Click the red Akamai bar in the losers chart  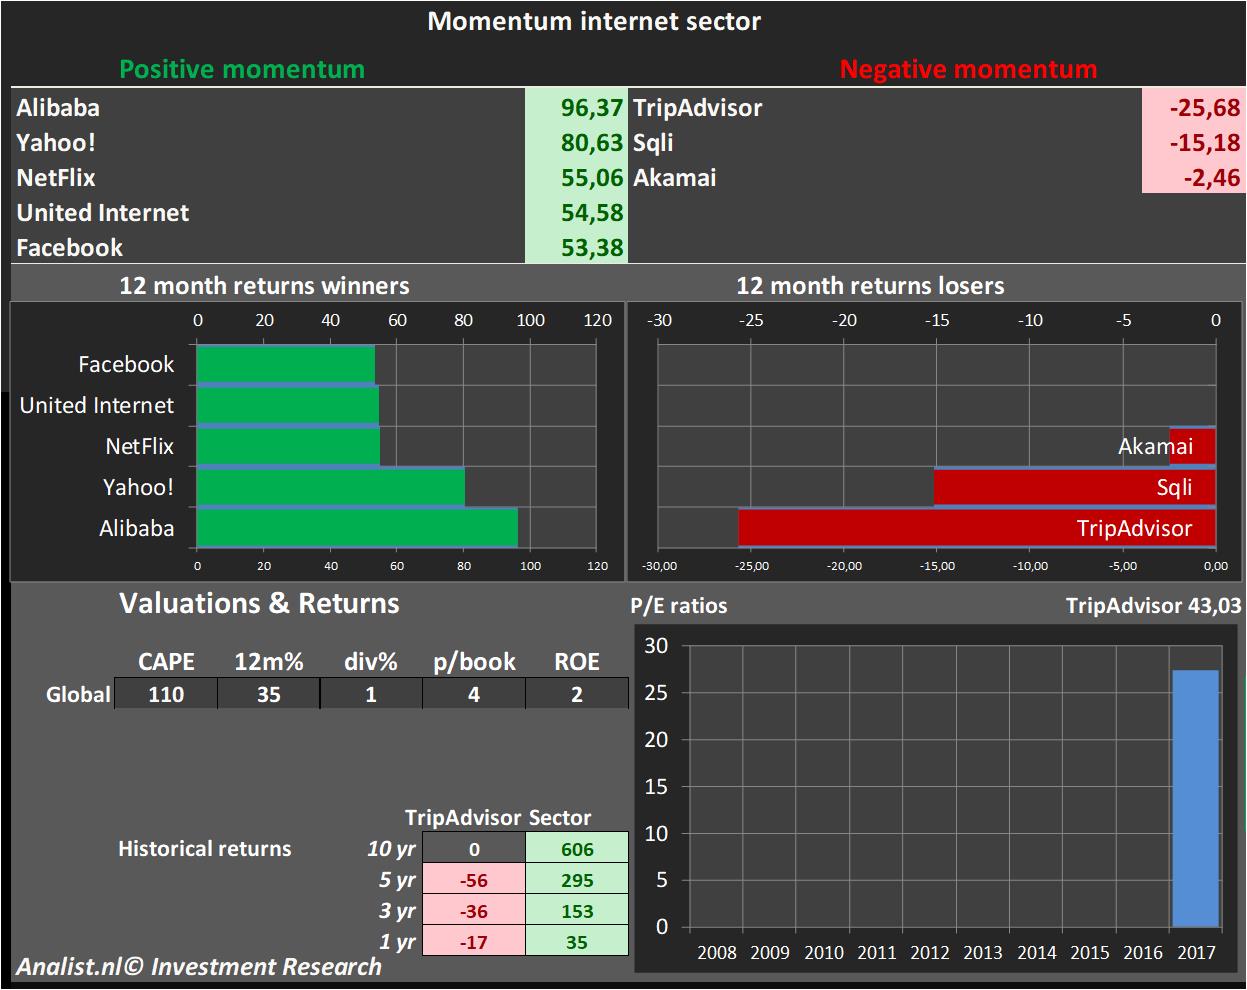(1193, 447)
